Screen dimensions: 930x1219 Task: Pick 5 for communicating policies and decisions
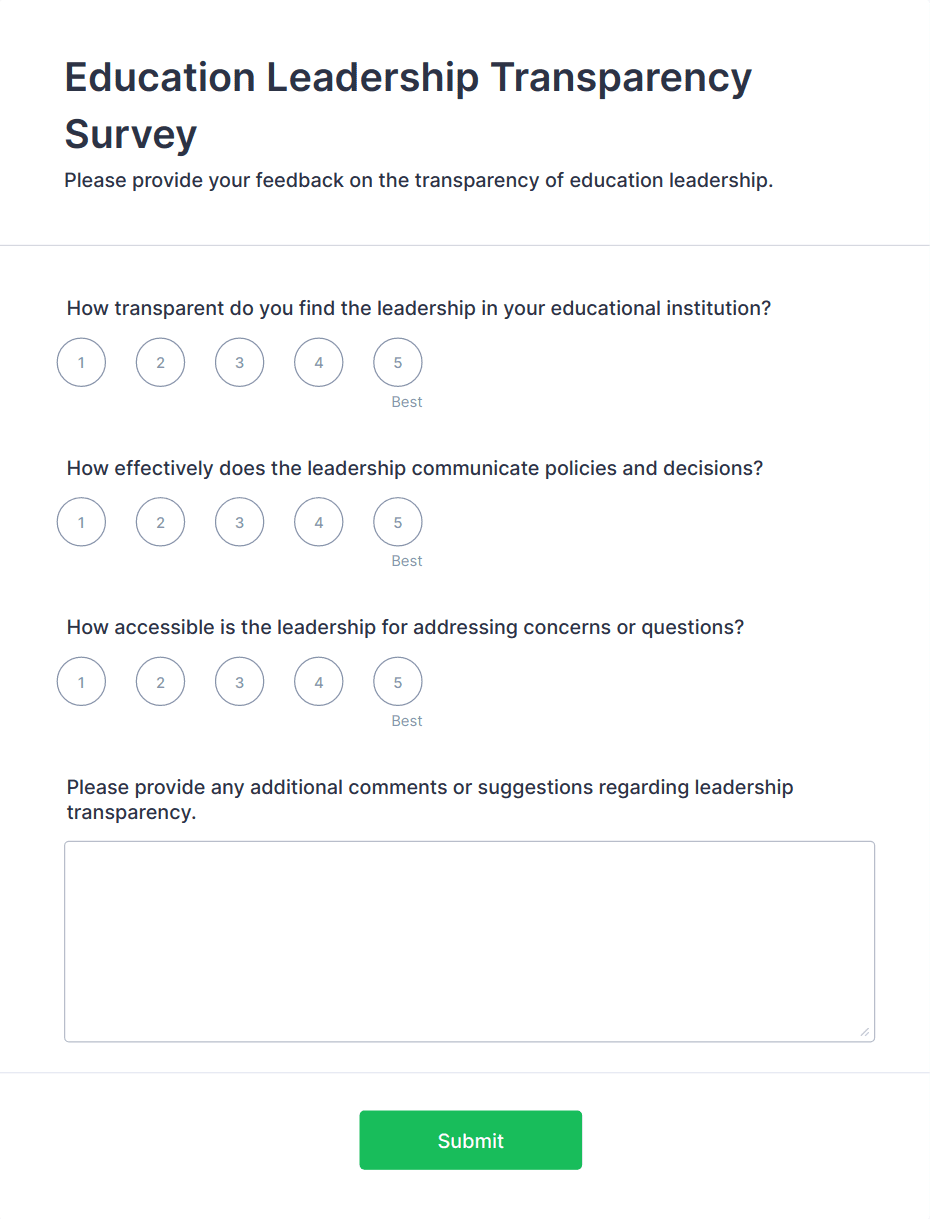click(397, 522)
